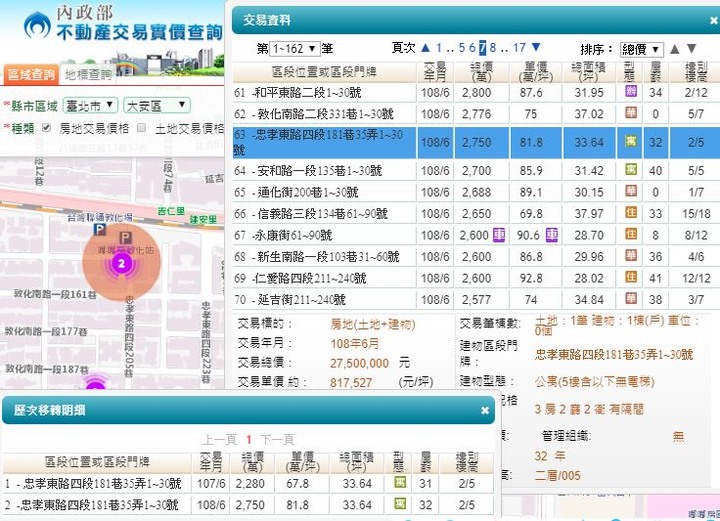
Task: Click purple 車 icon beside total price 2,600
Action: pyautogui.click(x=499, y=235)
